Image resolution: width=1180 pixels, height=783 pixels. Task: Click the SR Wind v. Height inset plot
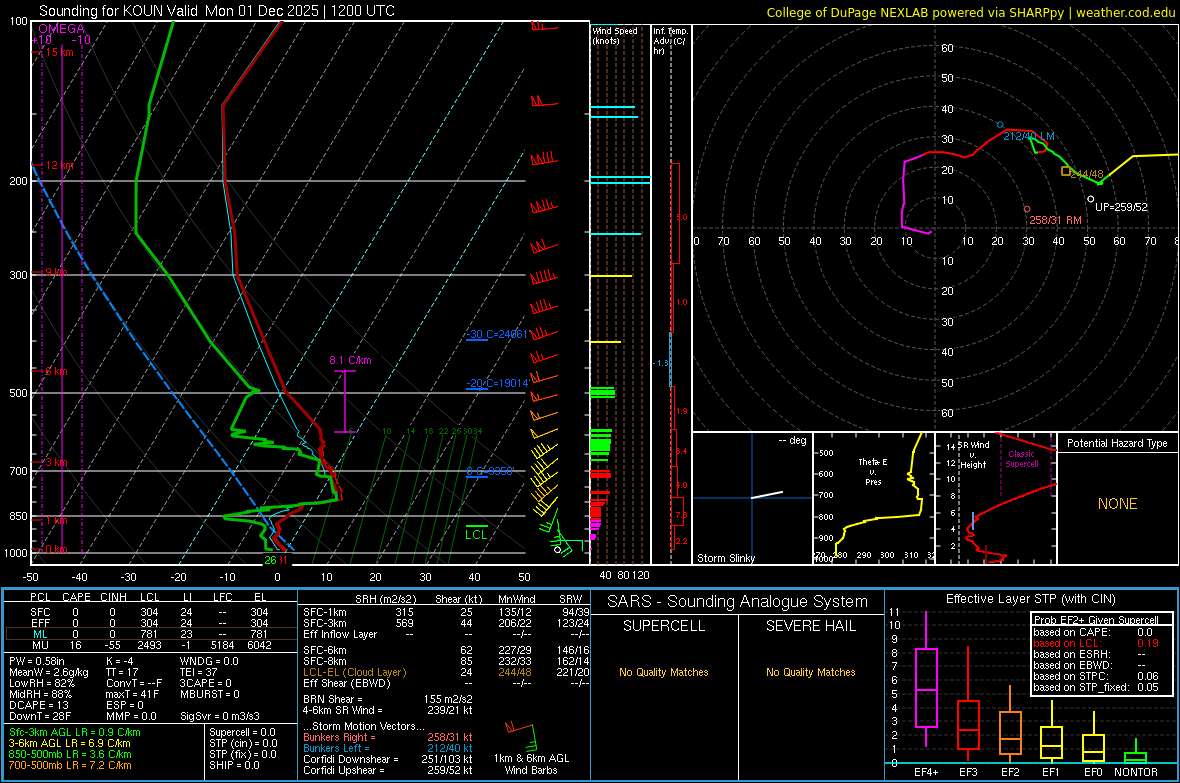[x=996, y=498]
